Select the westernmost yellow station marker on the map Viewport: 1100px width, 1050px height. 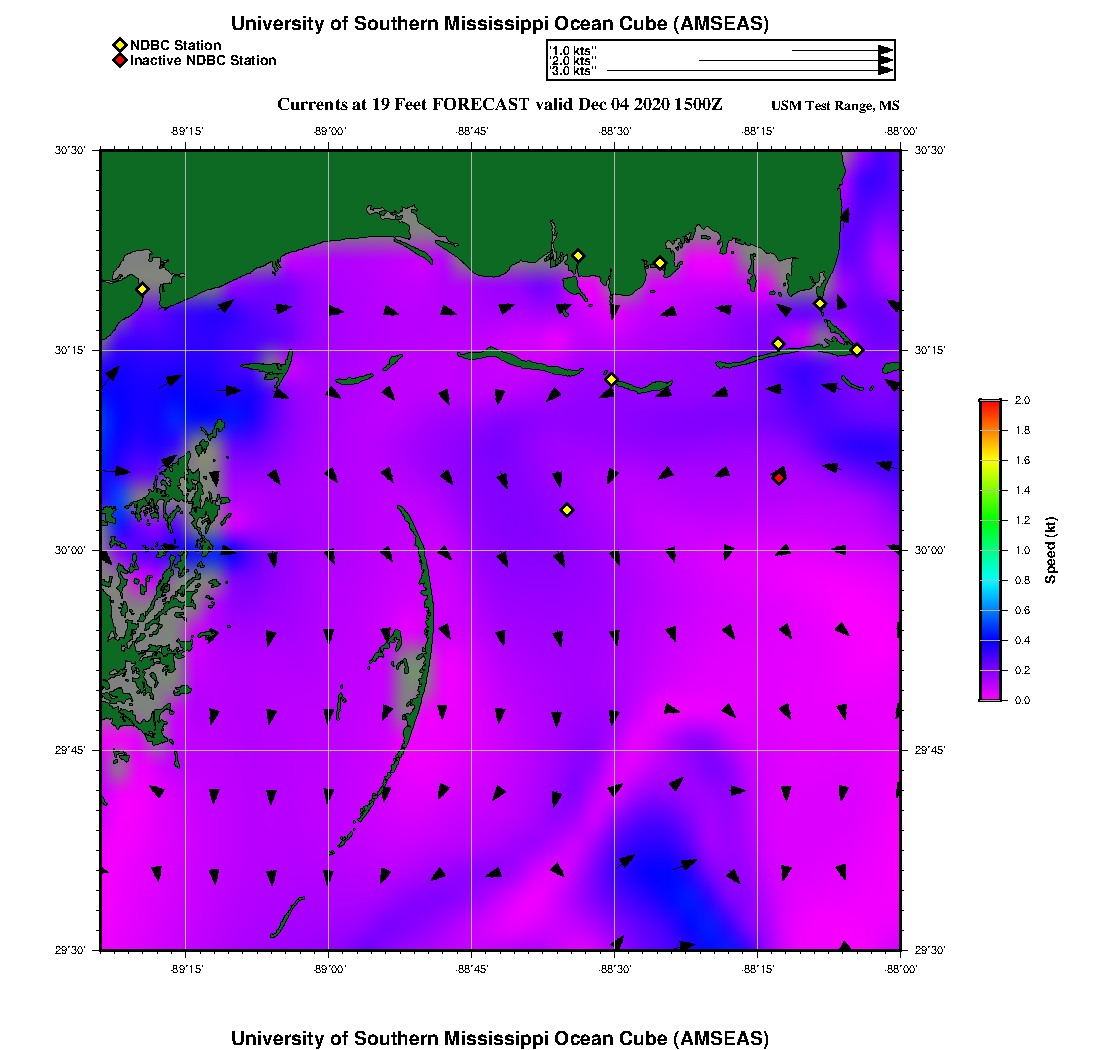[142, 289]
